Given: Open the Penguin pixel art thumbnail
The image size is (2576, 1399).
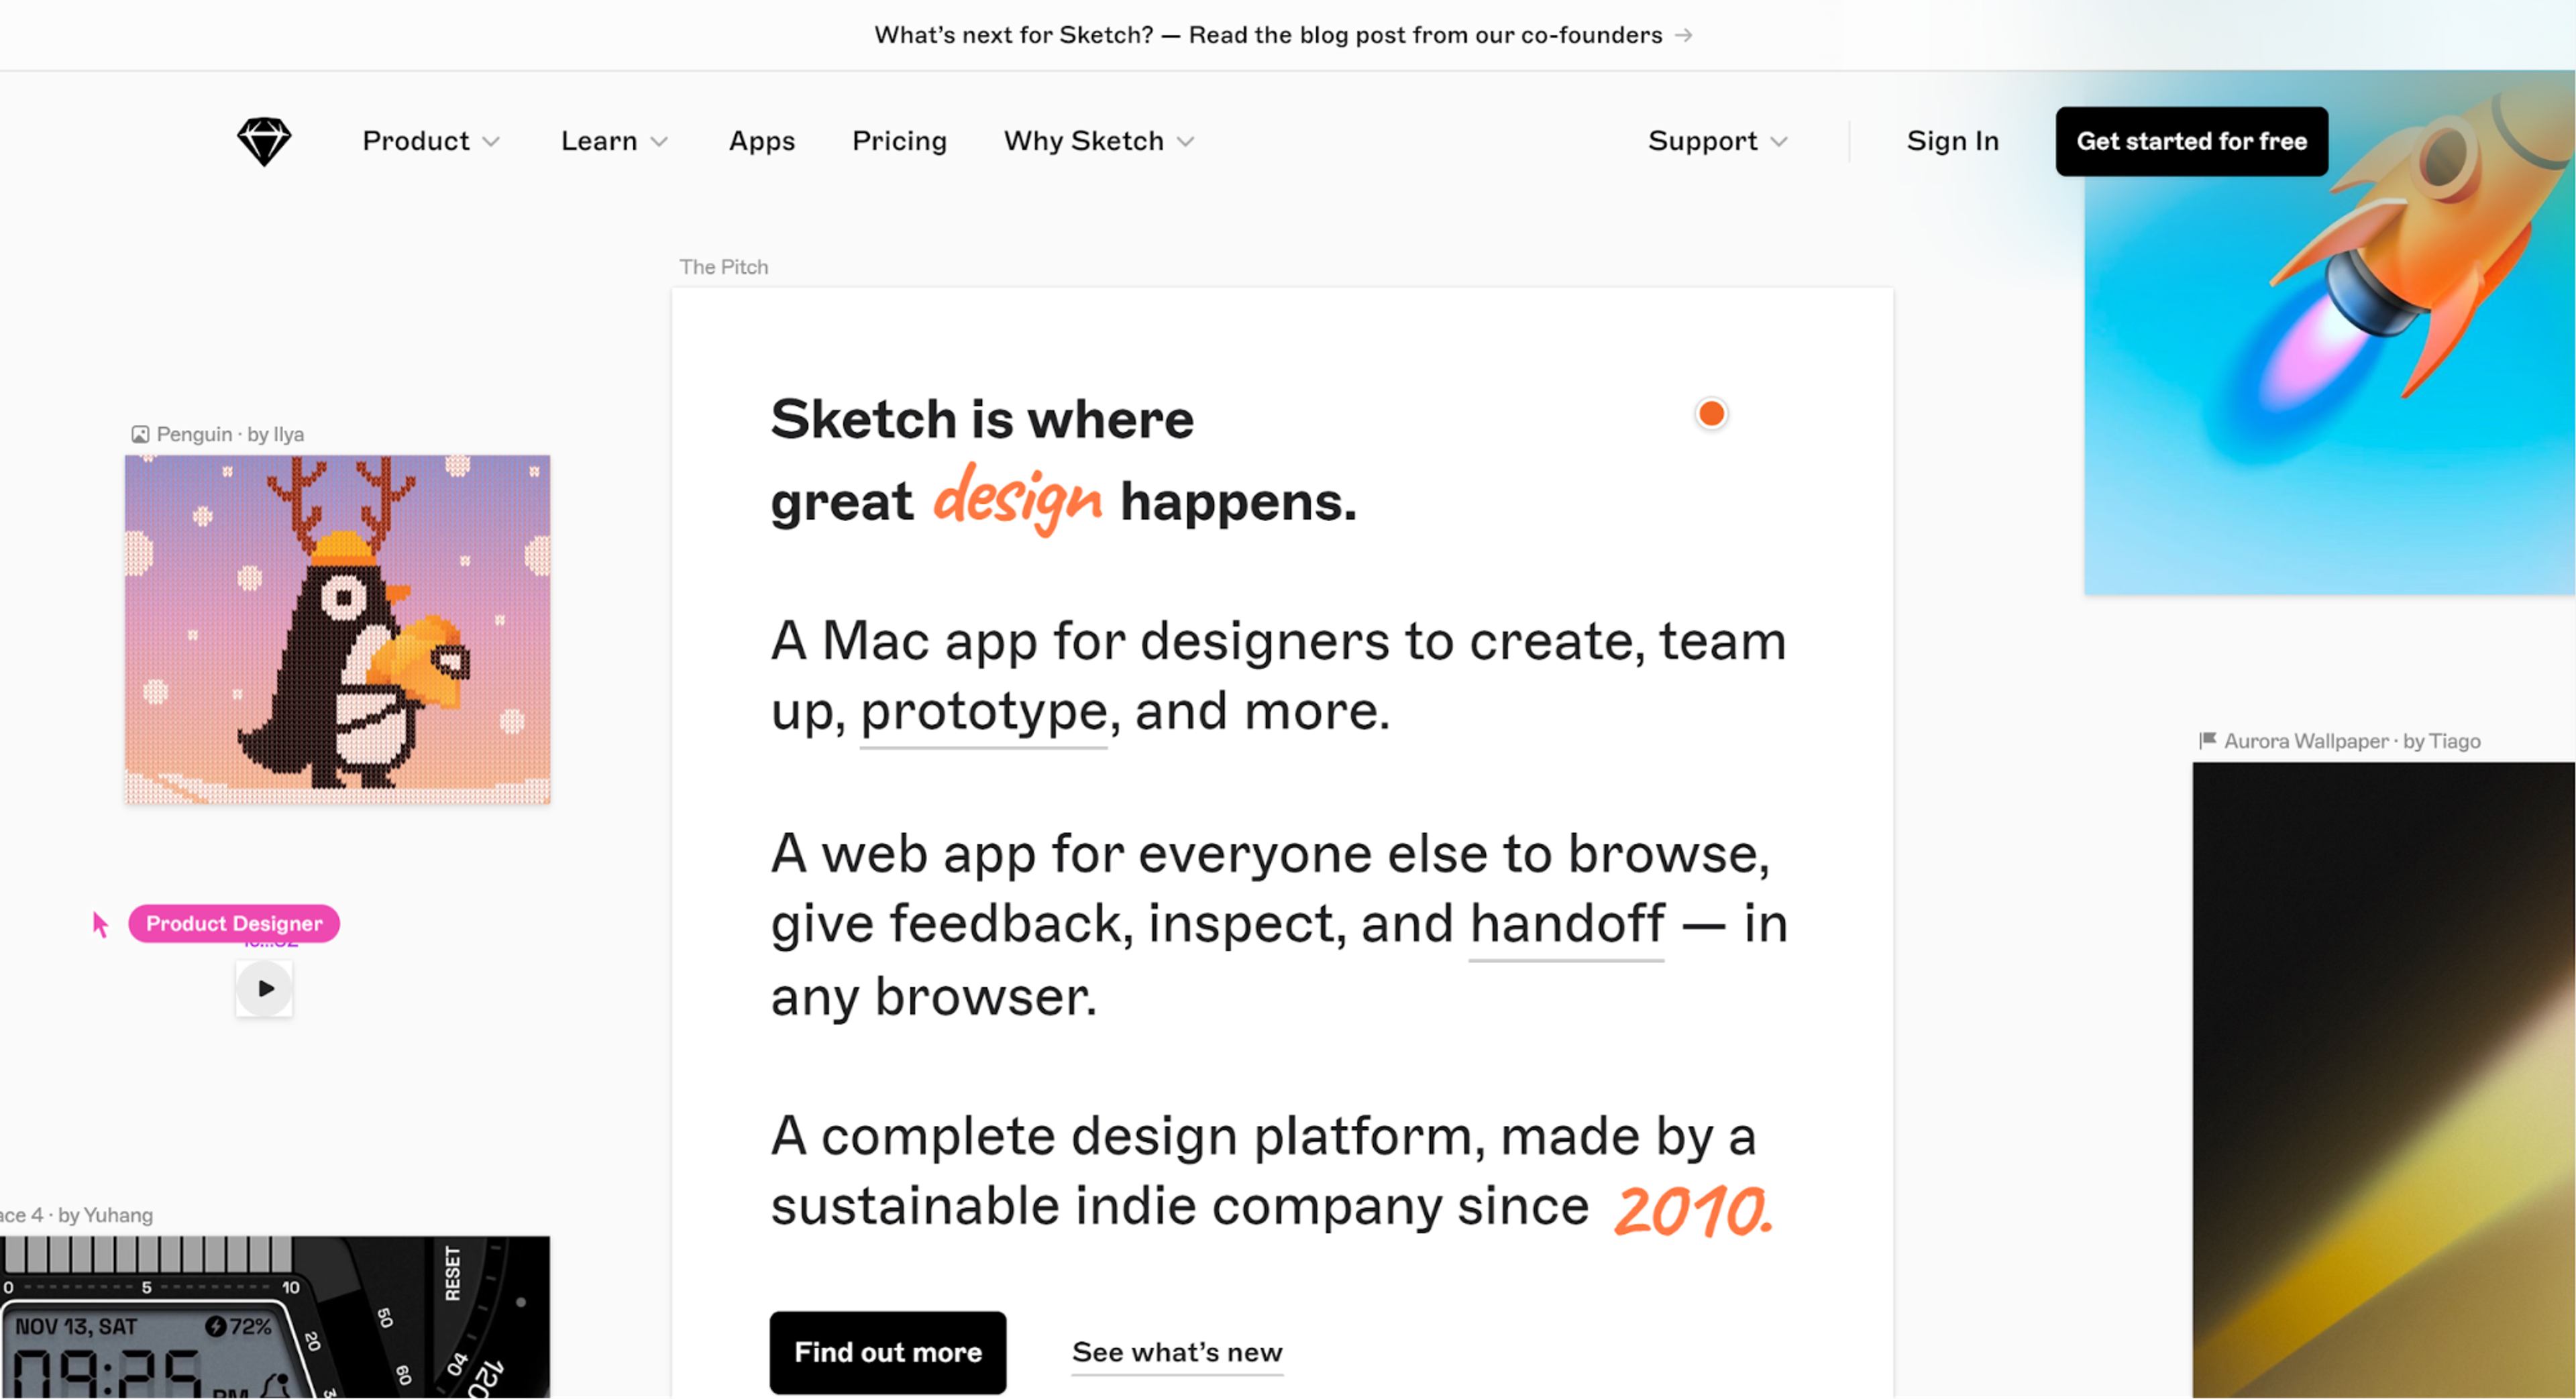Looking at the screenshot, I should click(x=337, y=629).
